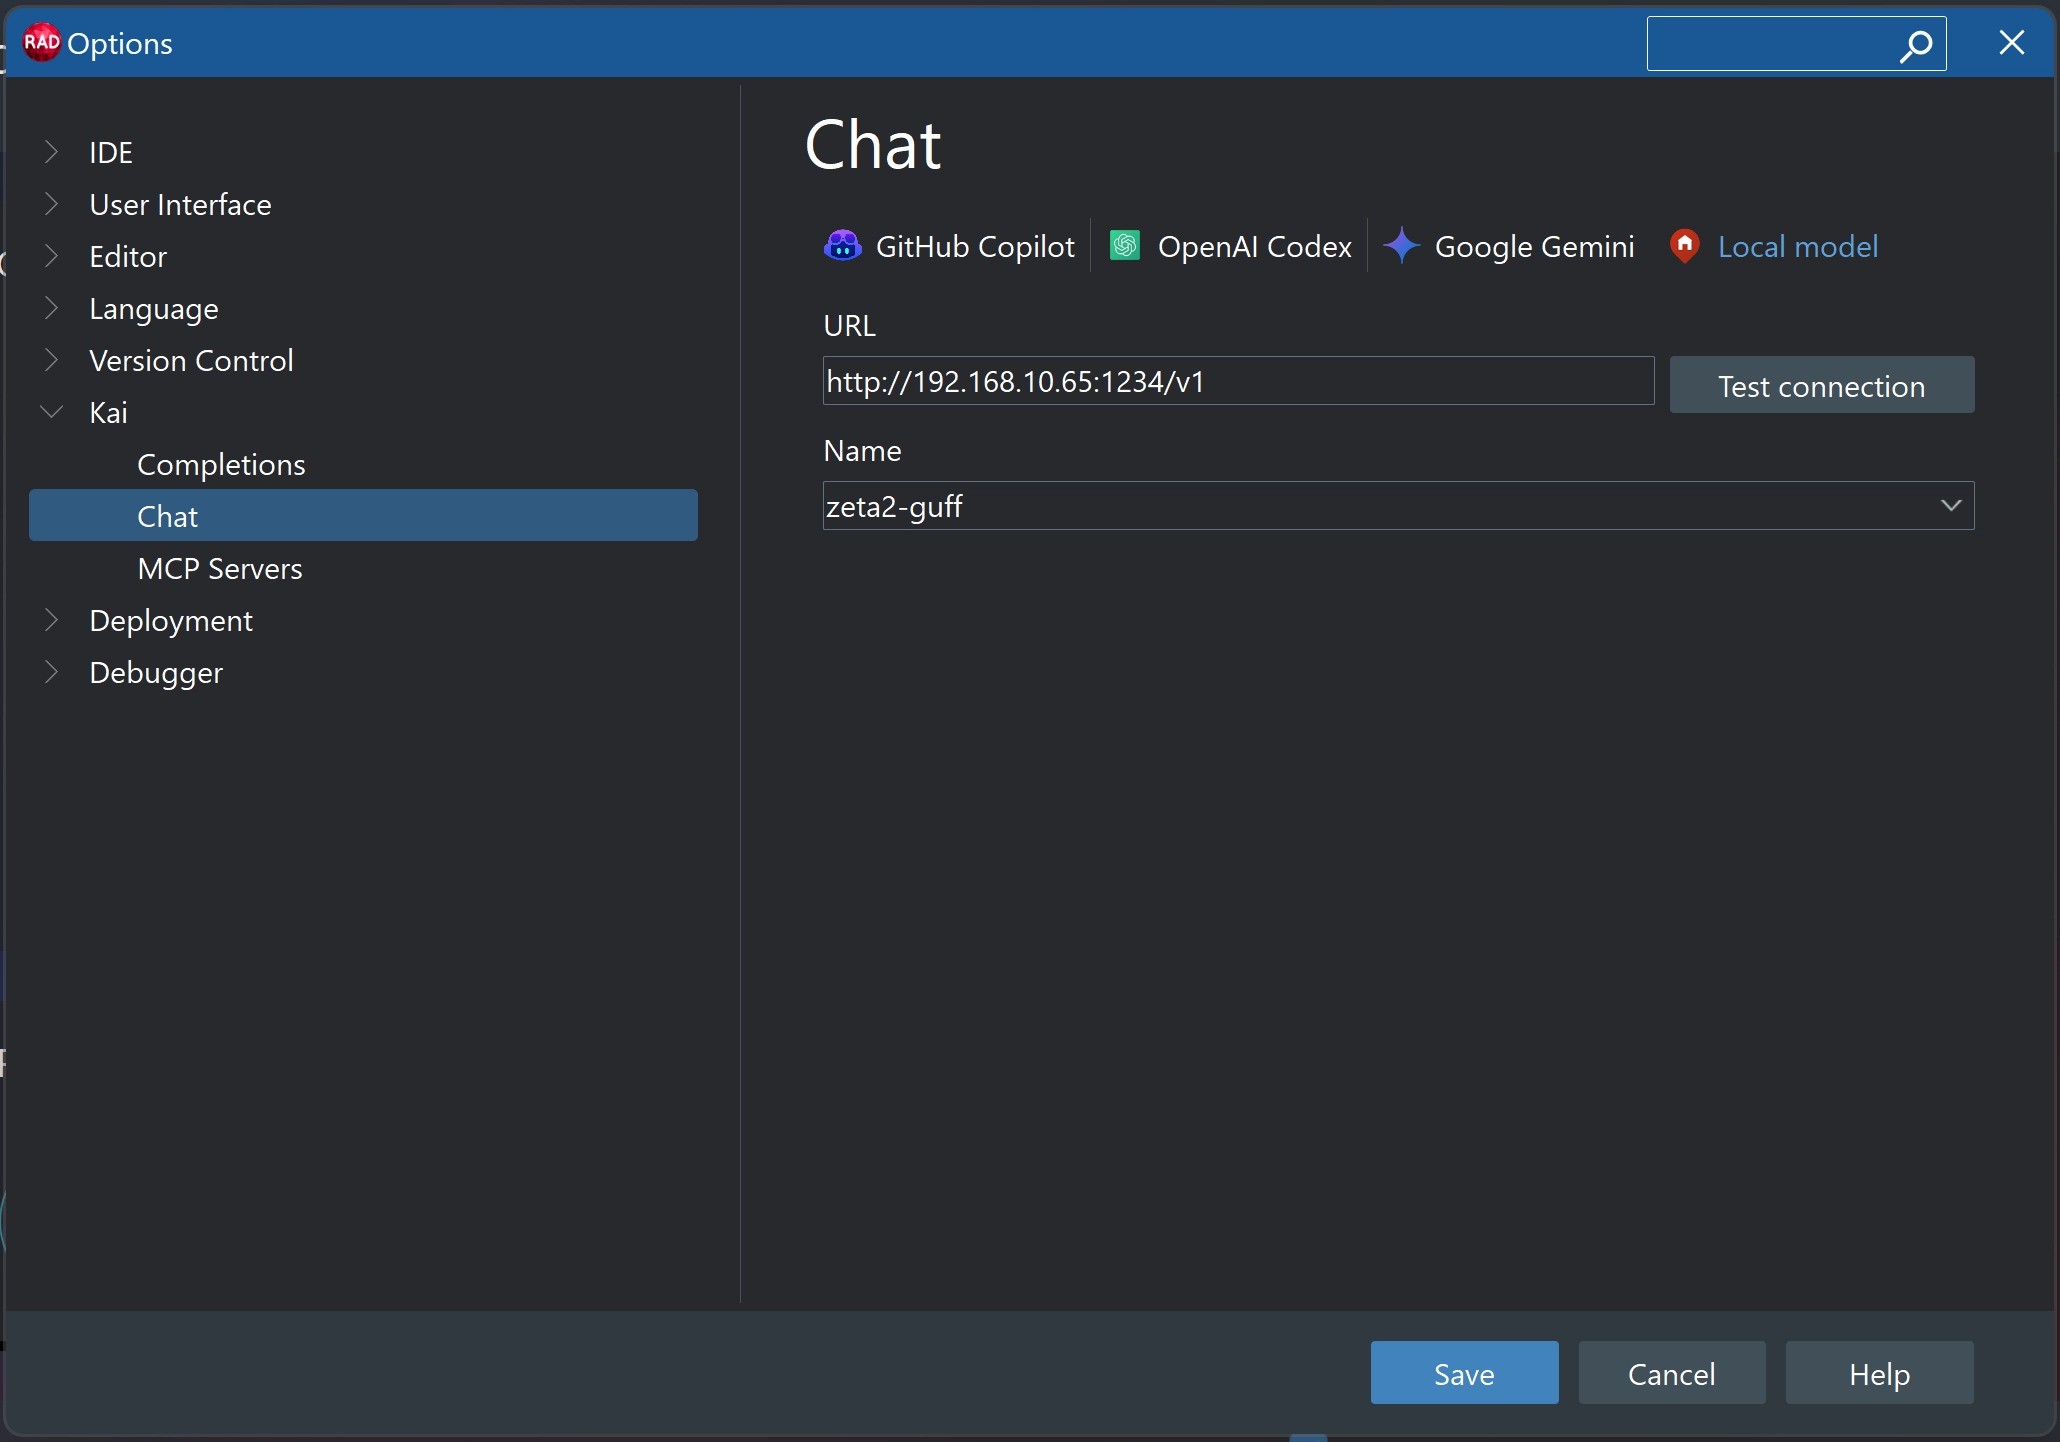Viewport: 2060px width, 1442px height.
Task: Click the OpenAI Codex icon
Action: 1126,246
